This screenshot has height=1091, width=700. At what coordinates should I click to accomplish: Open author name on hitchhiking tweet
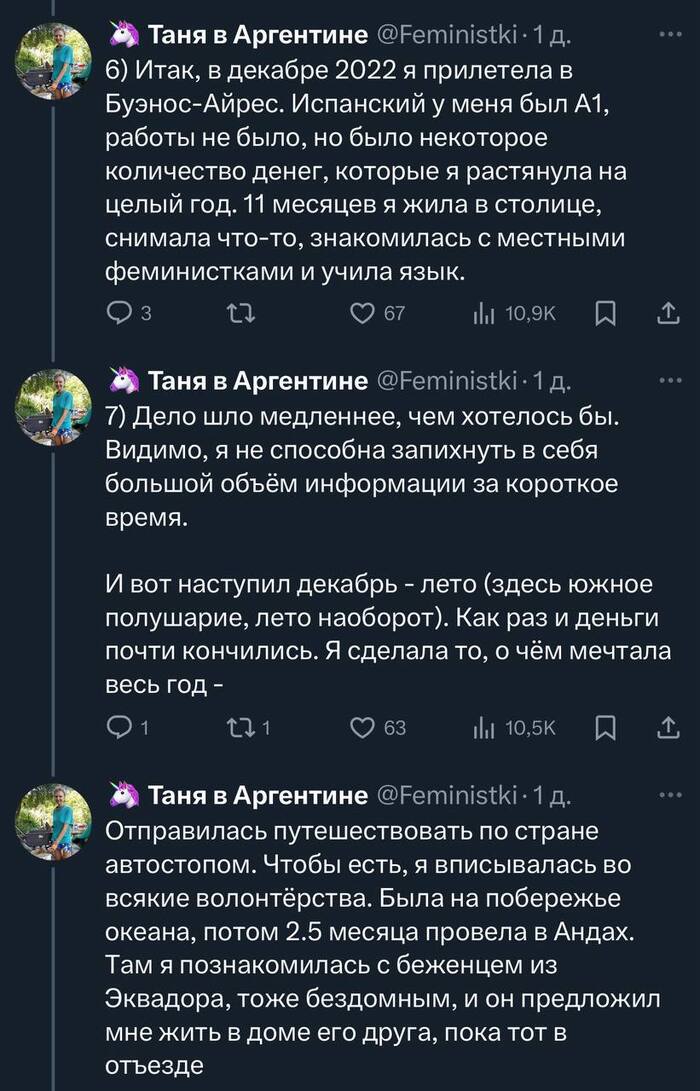click(258, 796)
